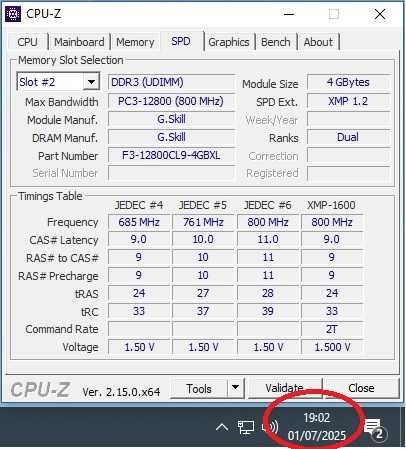Screen dimensions: 406x449
Task: Click the Ver. 2.15.0.x64 version text
Action: (121, 392)
